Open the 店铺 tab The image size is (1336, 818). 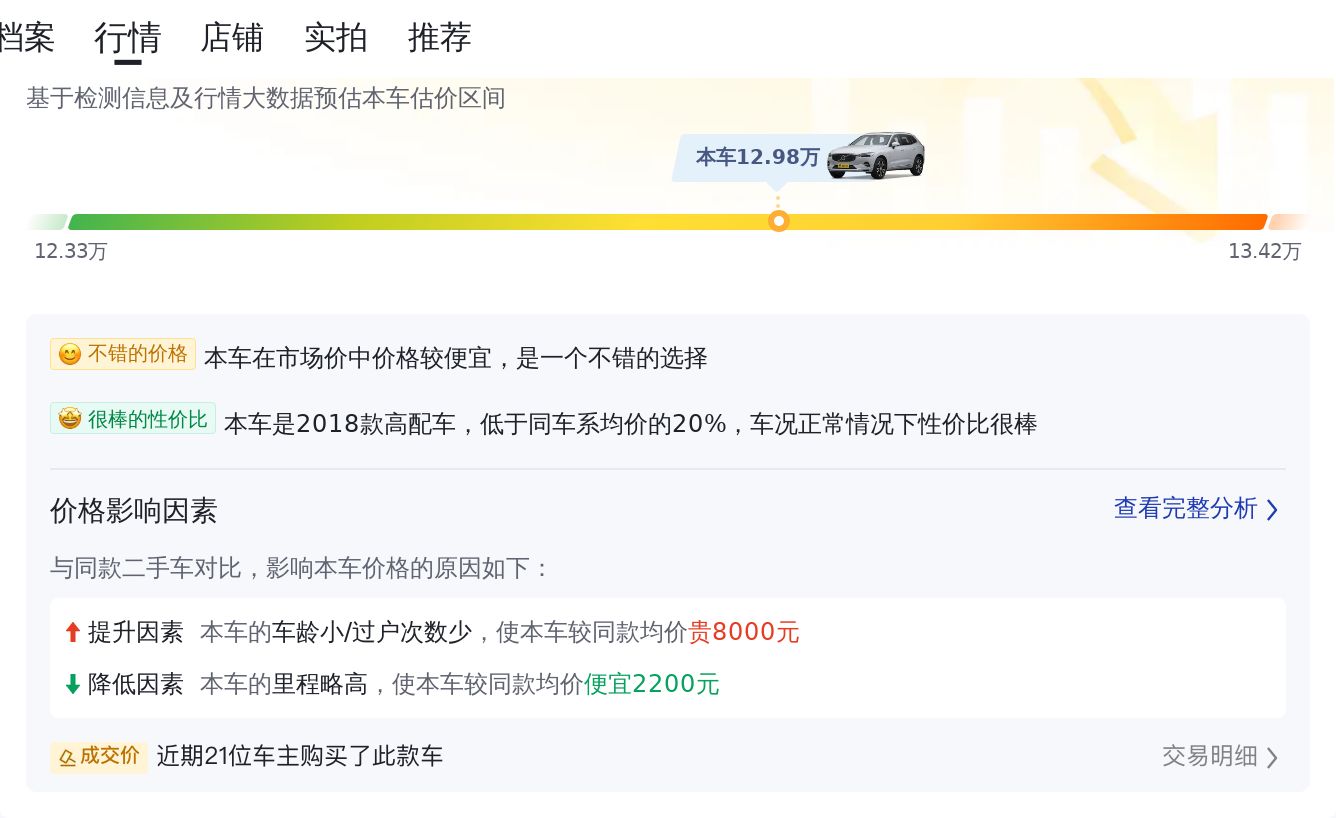[x=232, y=38]
